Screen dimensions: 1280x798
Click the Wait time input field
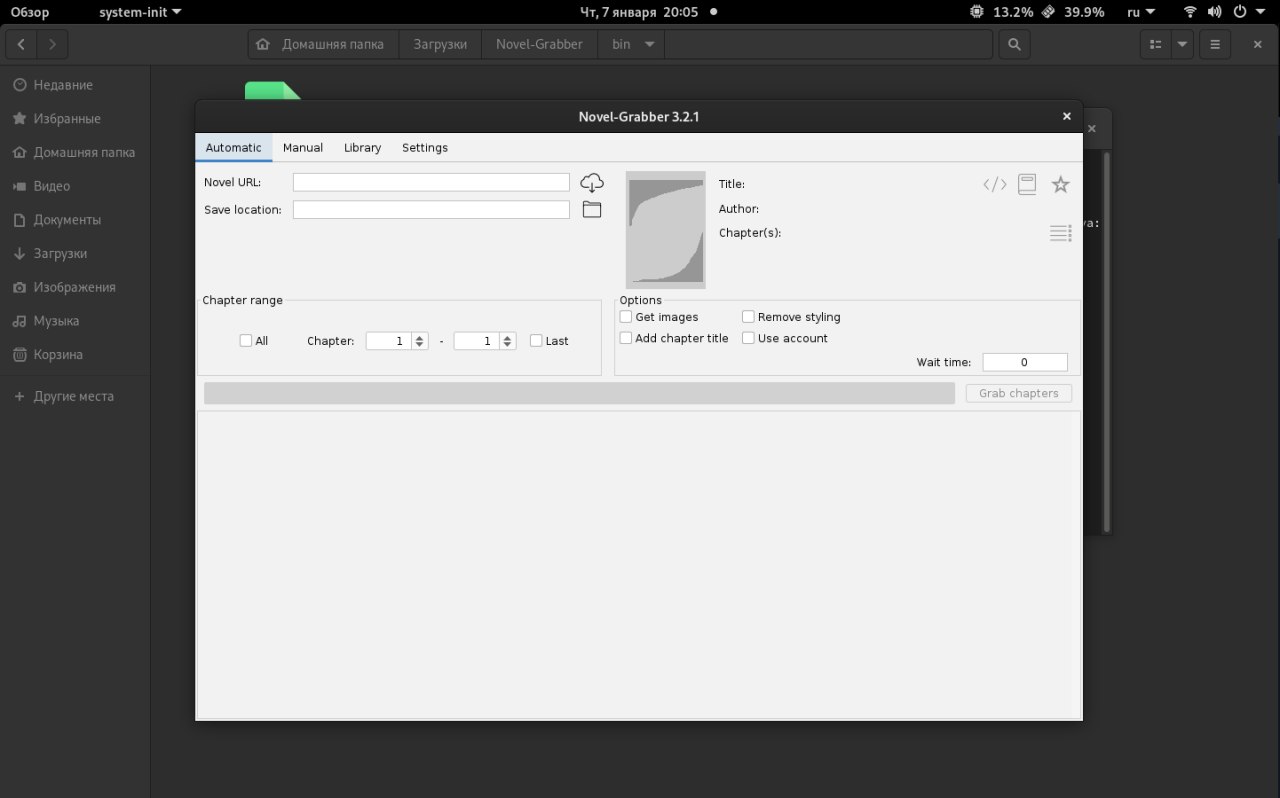click(1025, 362)
